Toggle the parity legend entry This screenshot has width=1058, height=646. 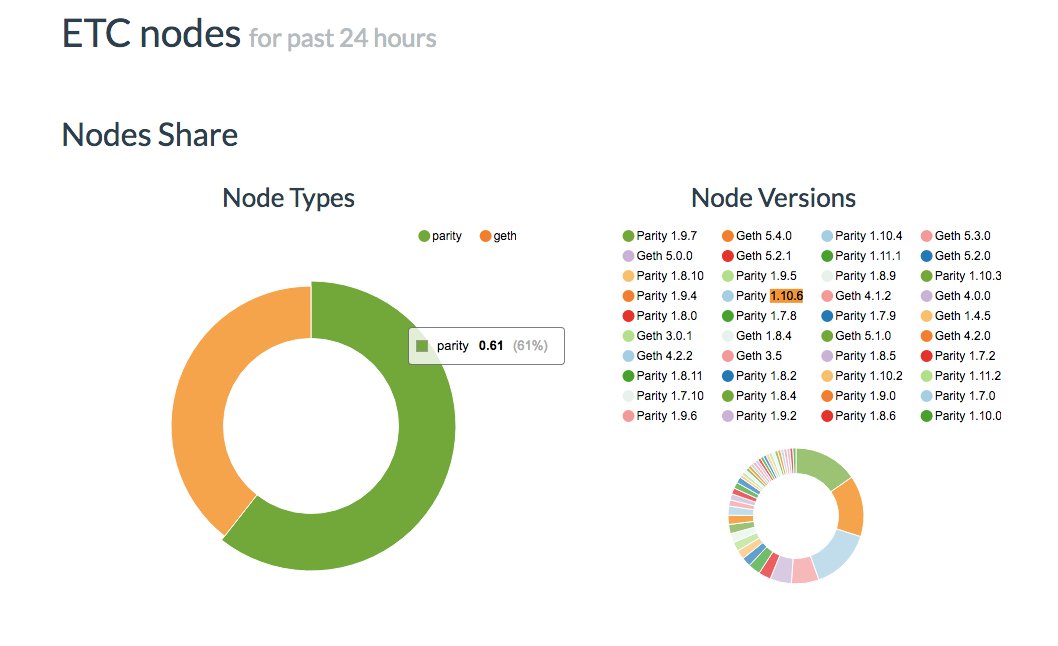point(440,236)
